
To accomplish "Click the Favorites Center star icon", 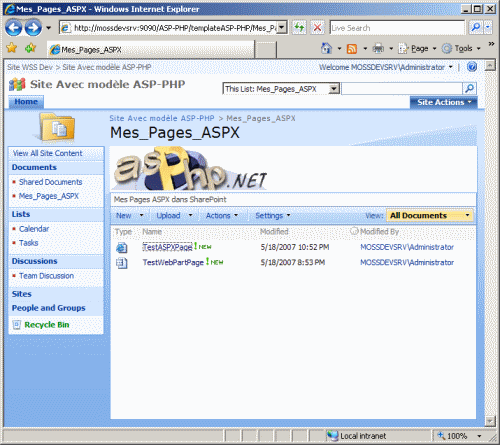I will coord(12,48).
